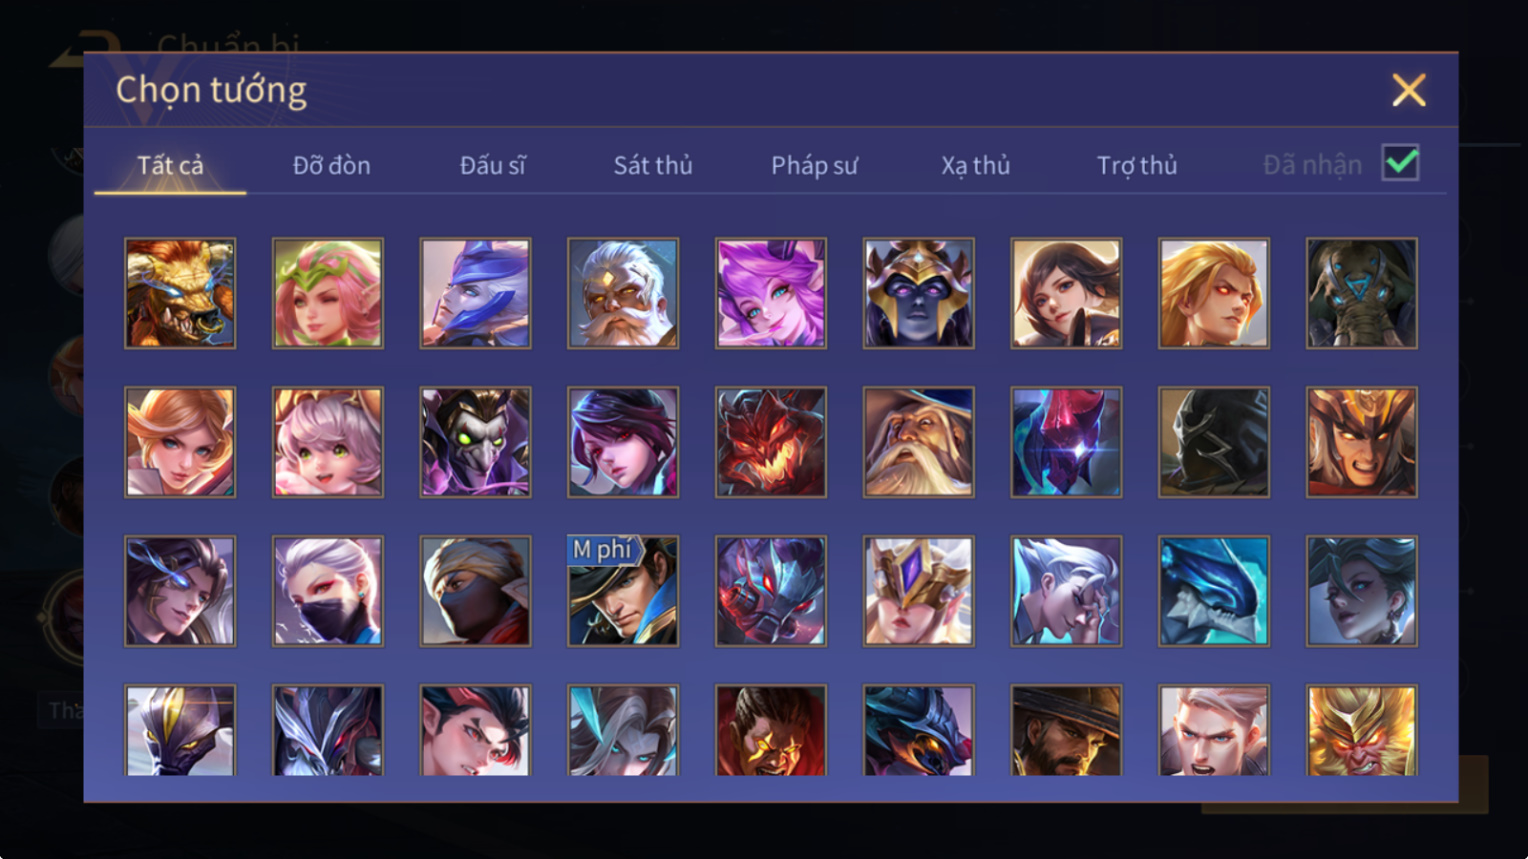Screen dimensions: 1528x859
Task: Show the 'Đấu sĩ' hero tab
Action: pos(492,165)
